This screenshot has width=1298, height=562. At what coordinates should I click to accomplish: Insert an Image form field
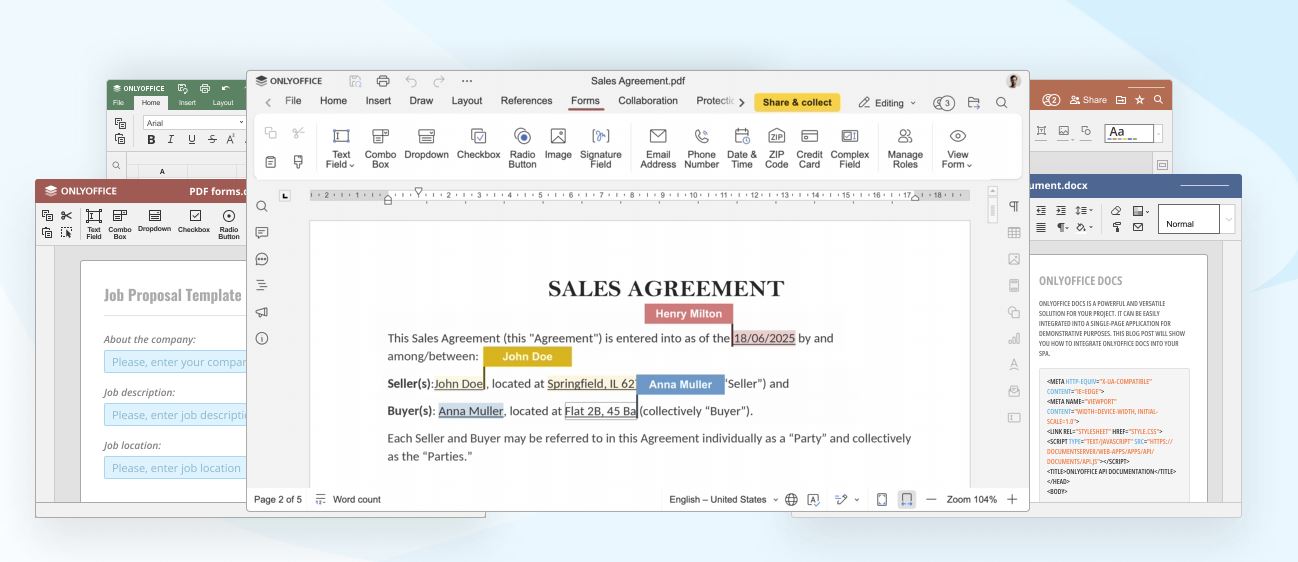pyautogui.click(x=558, y=143)
